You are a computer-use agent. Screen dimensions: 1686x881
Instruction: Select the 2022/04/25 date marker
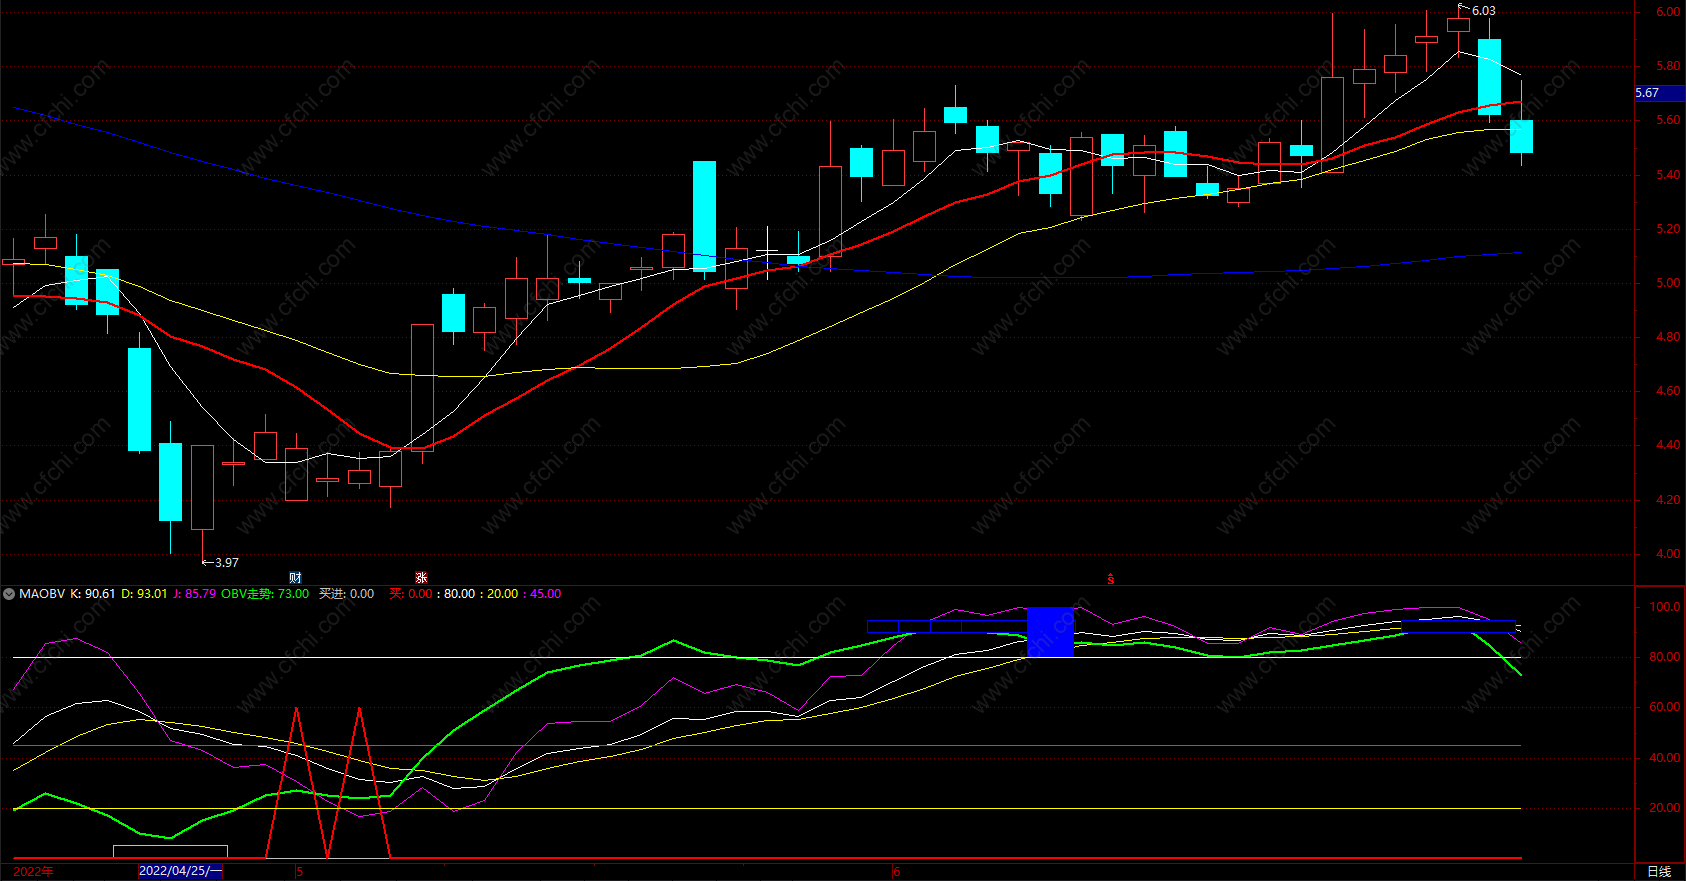coord(180,871)
